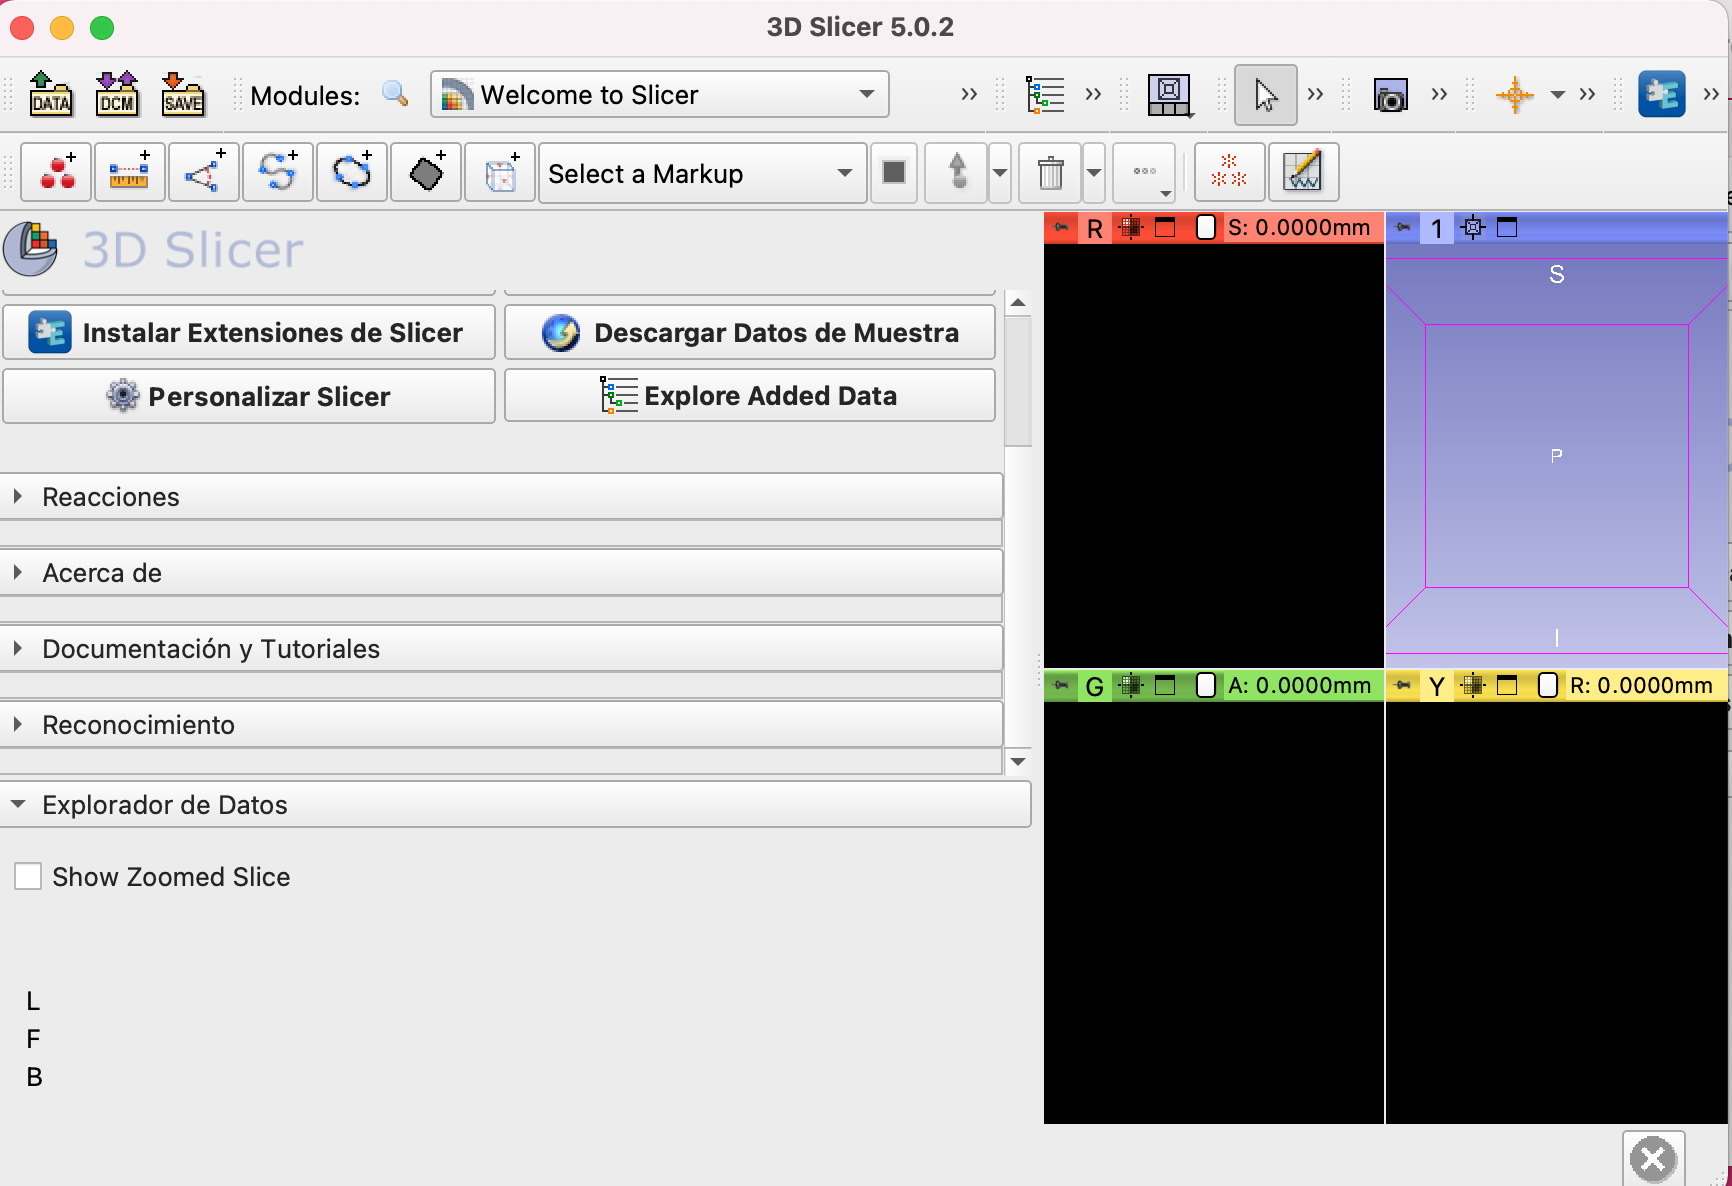
Task: Enable Show Zoomed Slice checkbox
Action: coord(28,877)
